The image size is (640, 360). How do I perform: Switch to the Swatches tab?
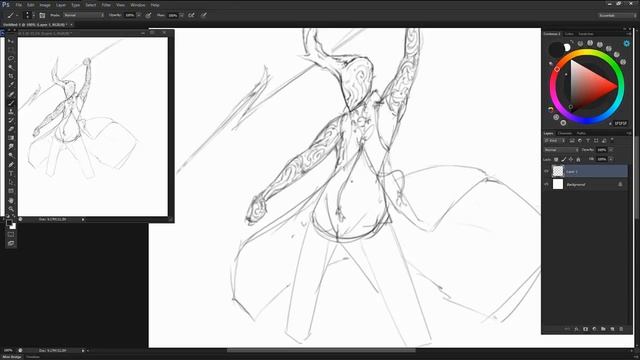[586, 34]
